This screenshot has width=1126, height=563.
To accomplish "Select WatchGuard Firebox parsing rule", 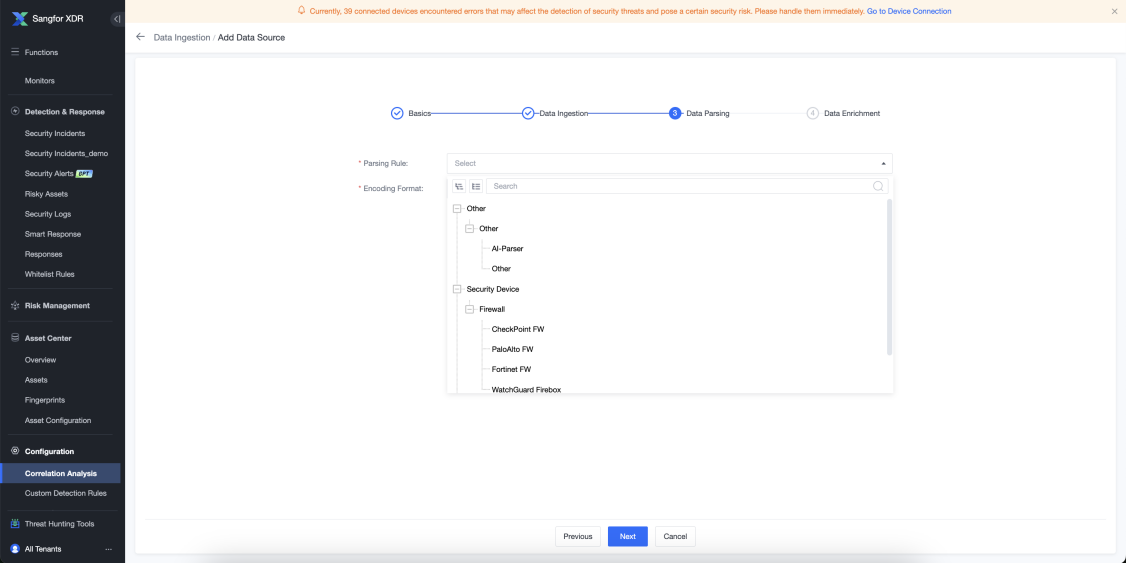I will 526,389.
